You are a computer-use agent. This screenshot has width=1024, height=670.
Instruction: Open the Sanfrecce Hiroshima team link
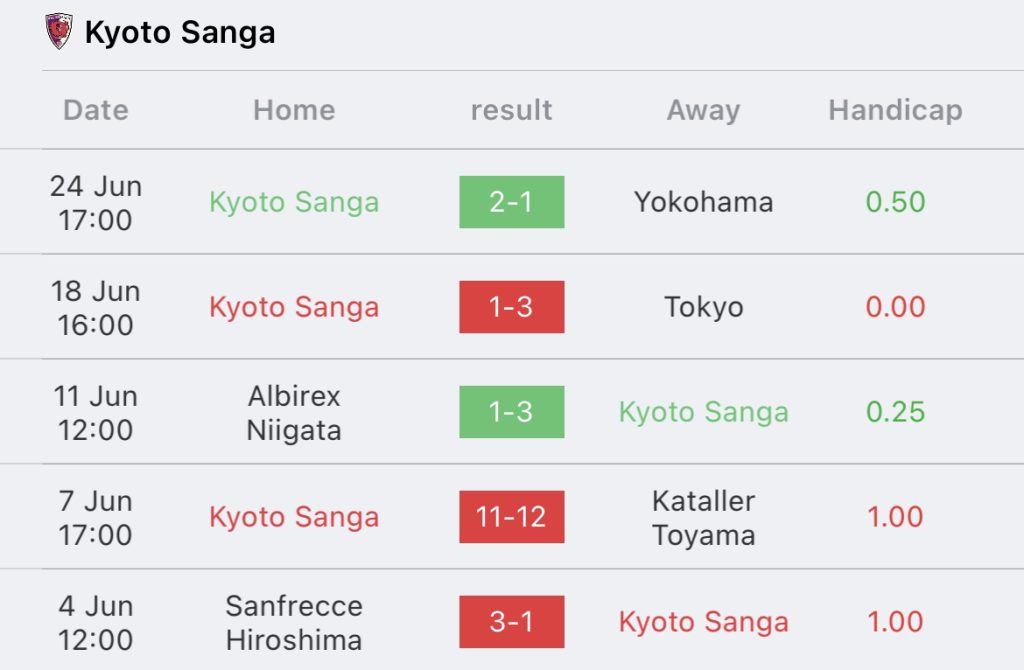294,622
